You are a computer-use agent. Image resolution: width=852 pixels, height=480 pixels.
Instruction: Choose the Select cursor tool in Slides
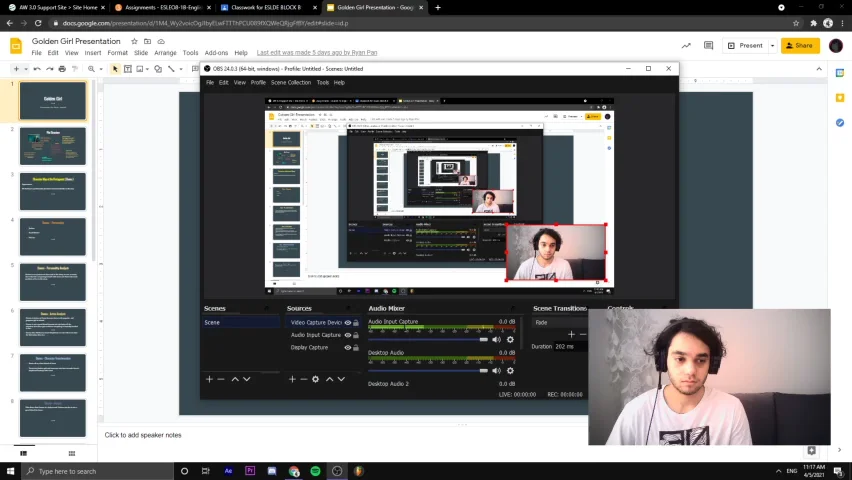(x=115, y=69)
